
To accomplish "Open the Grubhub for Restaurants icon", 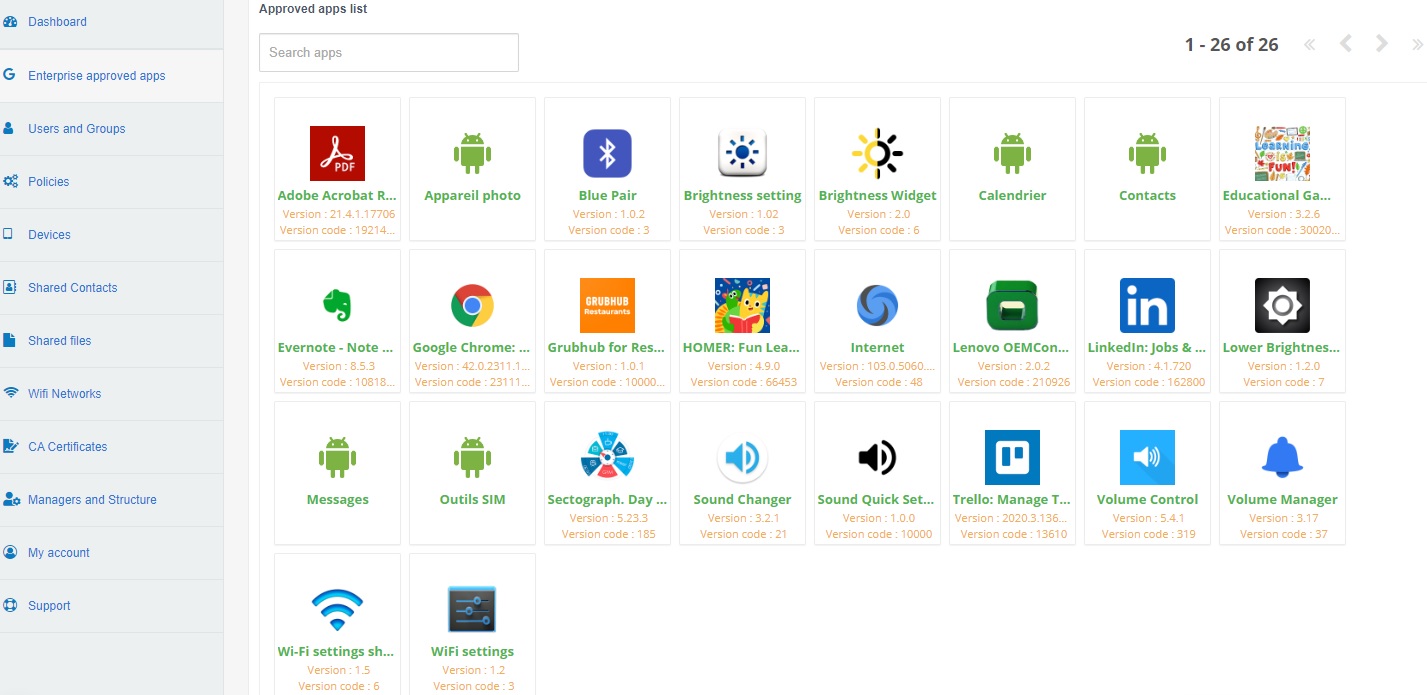I will tap(607, 305).
